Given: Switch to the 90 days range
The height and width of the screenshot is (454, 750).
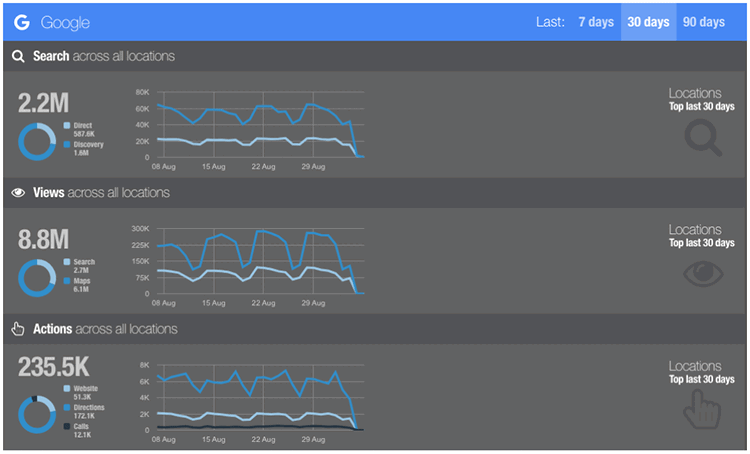Looking at the screenshot, I should tap(704, 22).
